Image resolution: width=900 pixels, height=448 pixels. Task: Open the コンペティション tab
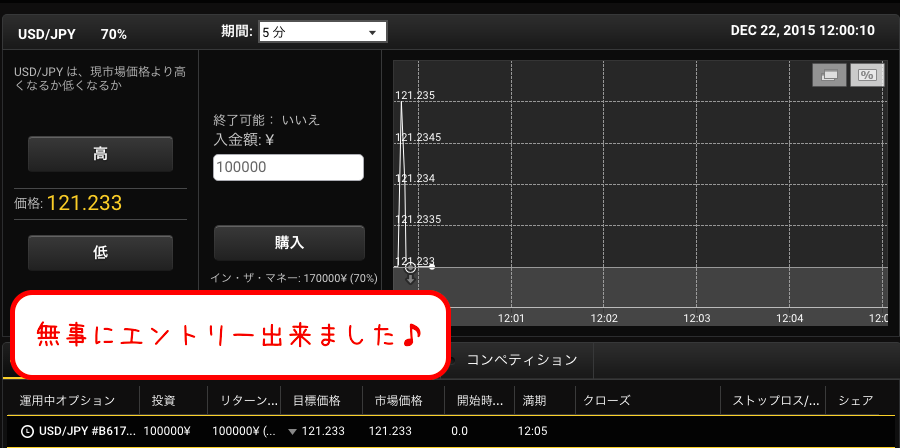[521, 360]
